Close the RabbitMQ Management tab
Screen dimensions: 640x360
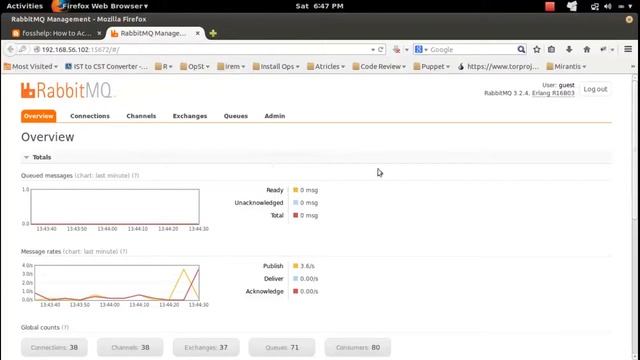pos(198,33)
